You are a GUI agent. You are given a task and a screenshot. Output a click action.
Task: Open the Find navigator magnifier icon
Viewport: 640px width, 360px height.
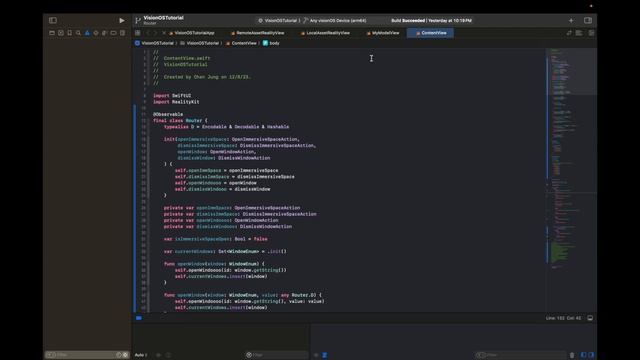[78, 33]
